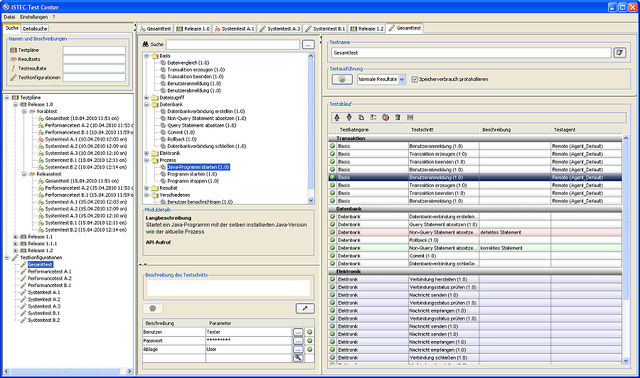Open the ? help menu
The image size is (640, 378).
[54, 17]
